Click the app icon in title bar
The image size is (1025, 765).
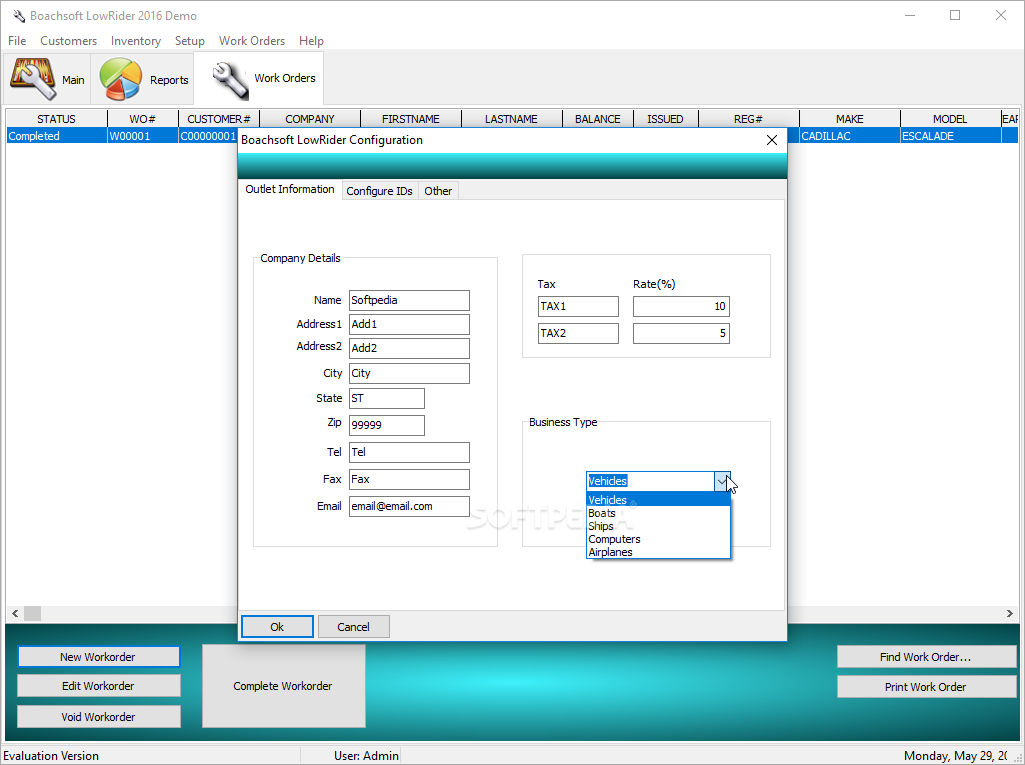pos(18,16)
